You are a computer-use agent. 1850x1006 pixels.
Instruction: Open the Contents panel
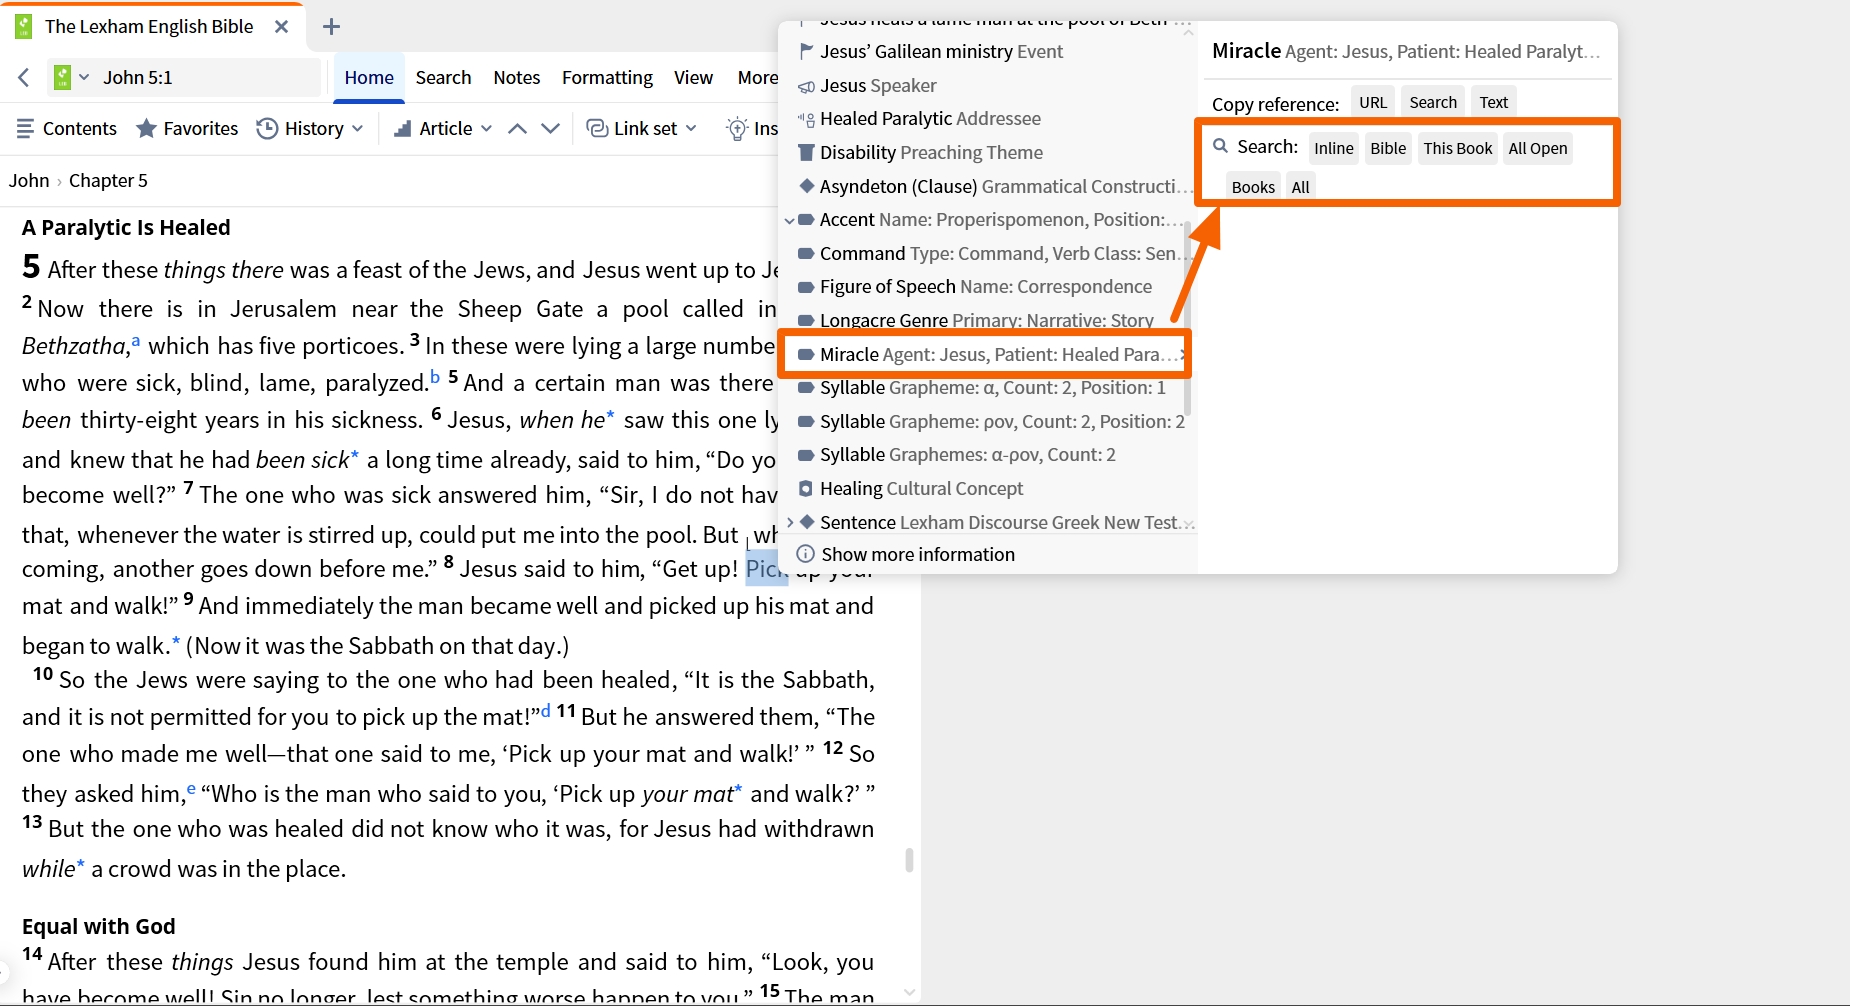[67, 128]
